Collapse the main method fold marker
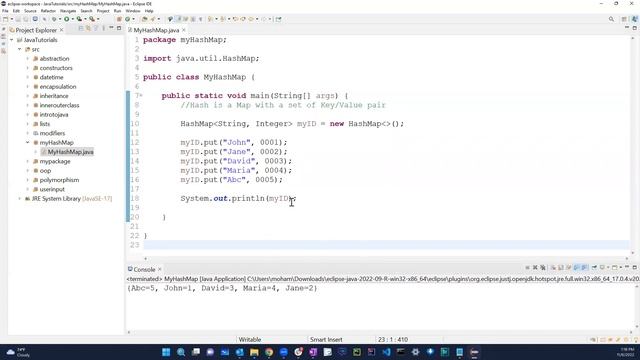The image size is (640, 360). point(141,96)
